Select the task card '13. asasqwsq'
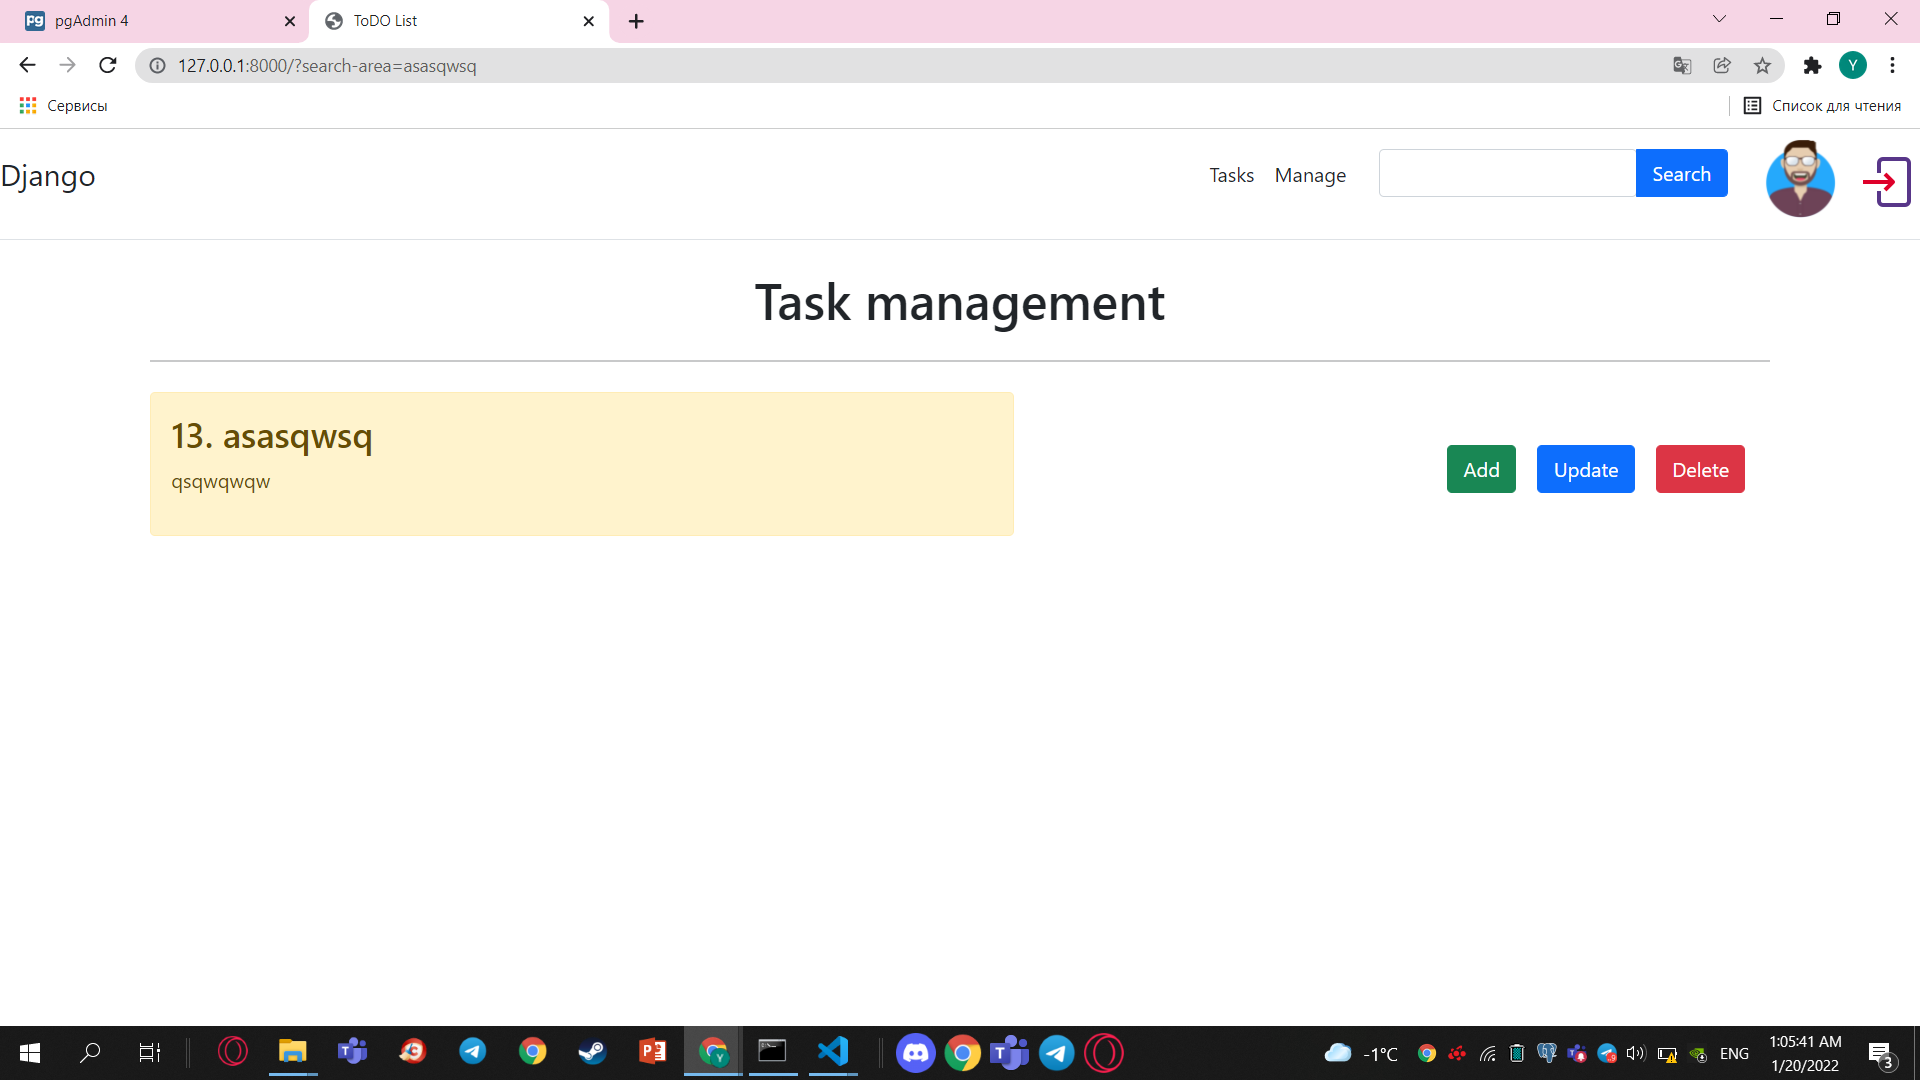 click(582, 464)
